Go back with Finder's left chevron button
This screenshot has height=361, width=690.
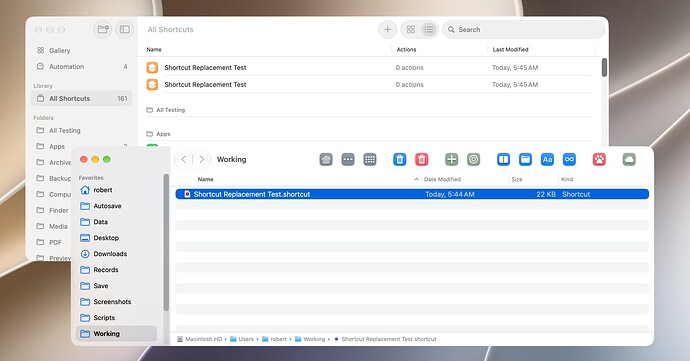click(x=184, y=159)
